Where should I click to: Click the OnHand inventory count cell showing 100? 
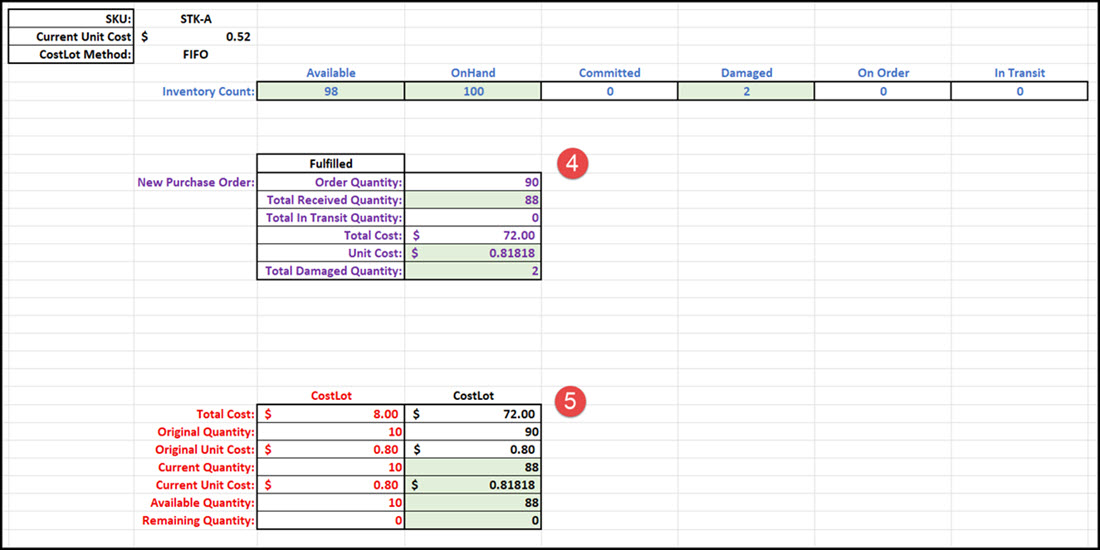(x=473, y=91)
